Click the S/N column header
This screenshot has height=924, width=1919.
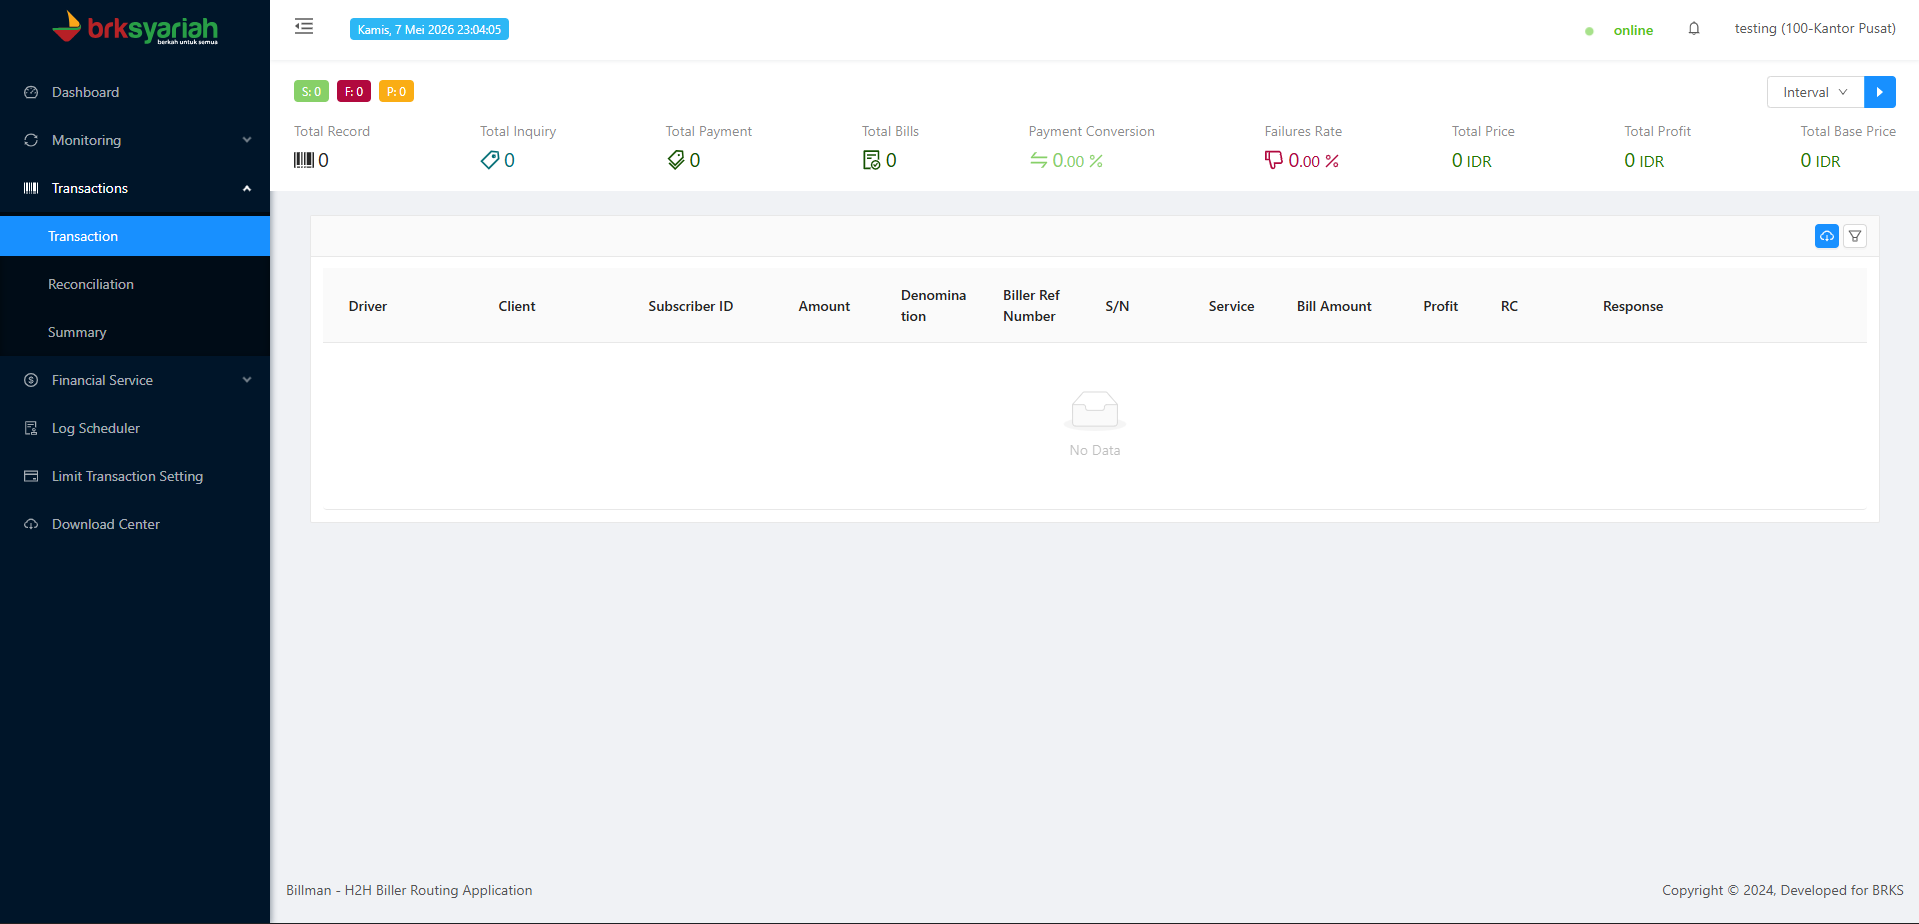(1117, 306)
